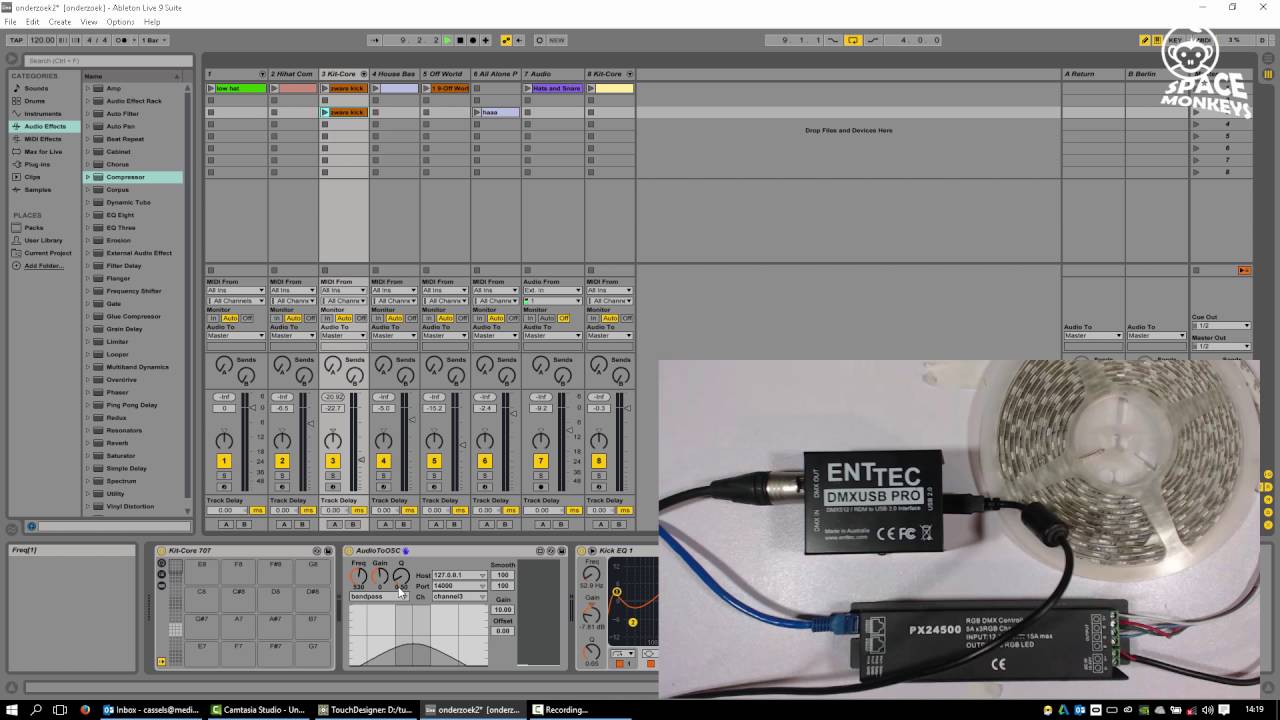This screenshot has height=720, width=1280.
Task: Click the TAP tempo button
Action: coord(16,40)
